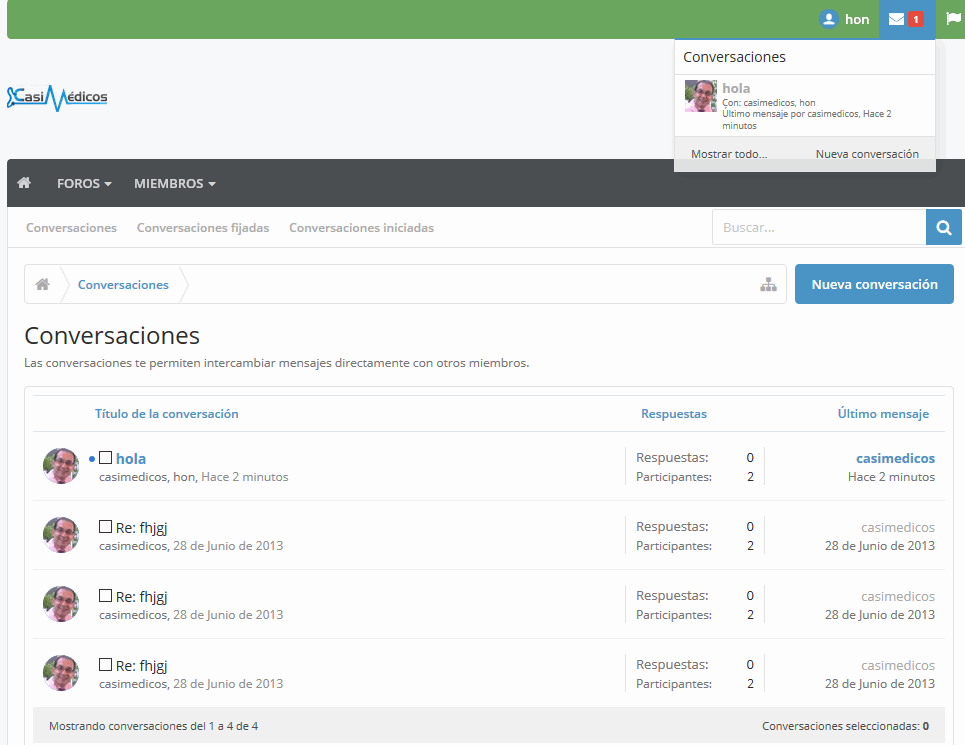Click Mostrar todo in conversations popup

click(729, 154)
